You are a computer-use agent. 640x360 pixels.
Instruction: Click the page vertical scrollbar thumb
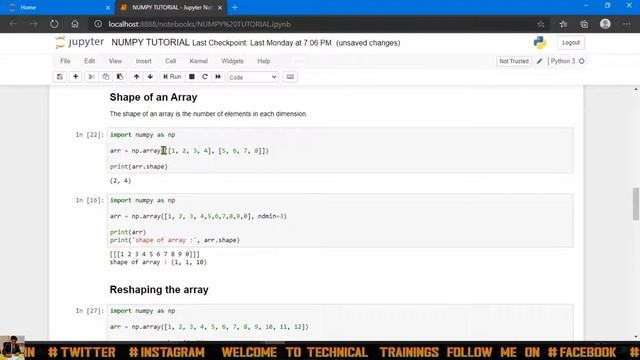click(636, 204)
